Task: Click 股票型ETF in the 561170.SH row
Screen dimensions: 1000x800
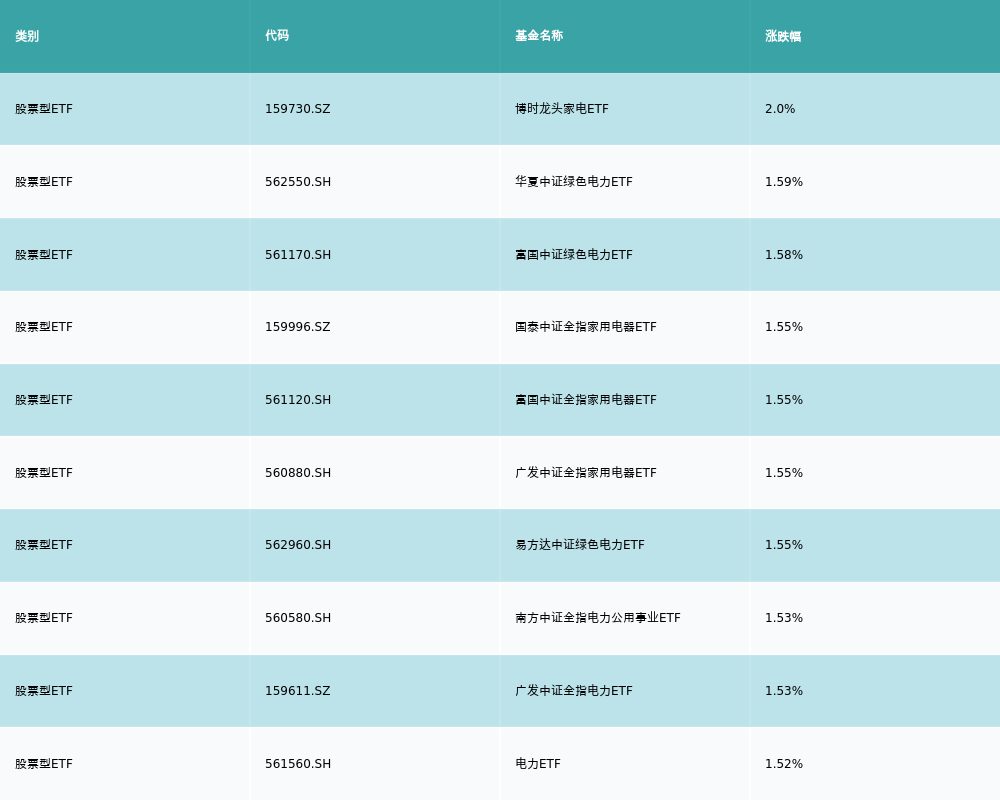Action: click(x=44, y=255)
